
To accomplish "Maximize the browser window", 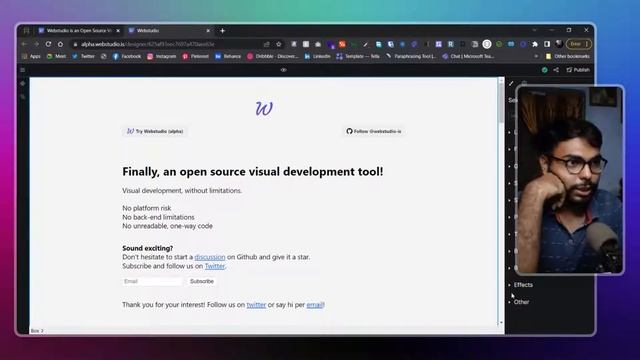I will [569, 30].
